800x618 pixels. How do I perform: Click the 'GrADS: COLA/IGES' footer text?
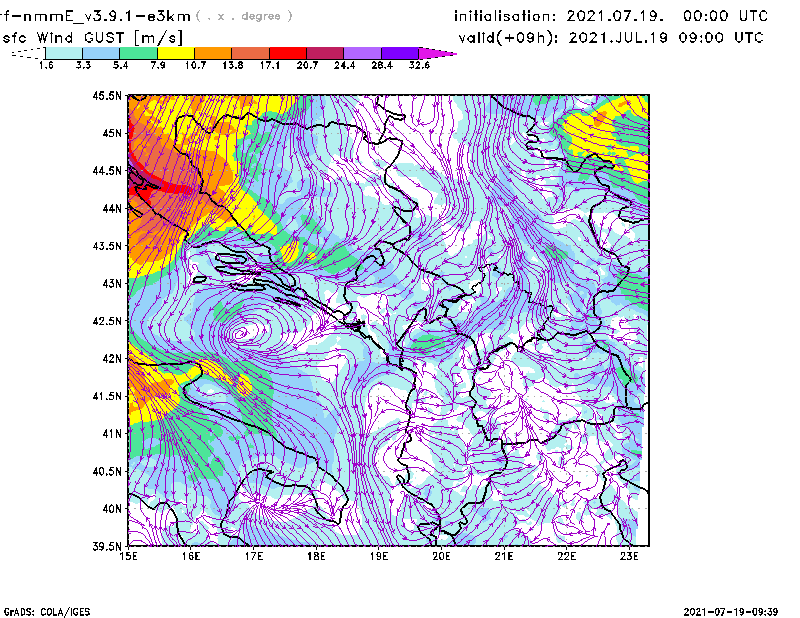tap(47, 612)
